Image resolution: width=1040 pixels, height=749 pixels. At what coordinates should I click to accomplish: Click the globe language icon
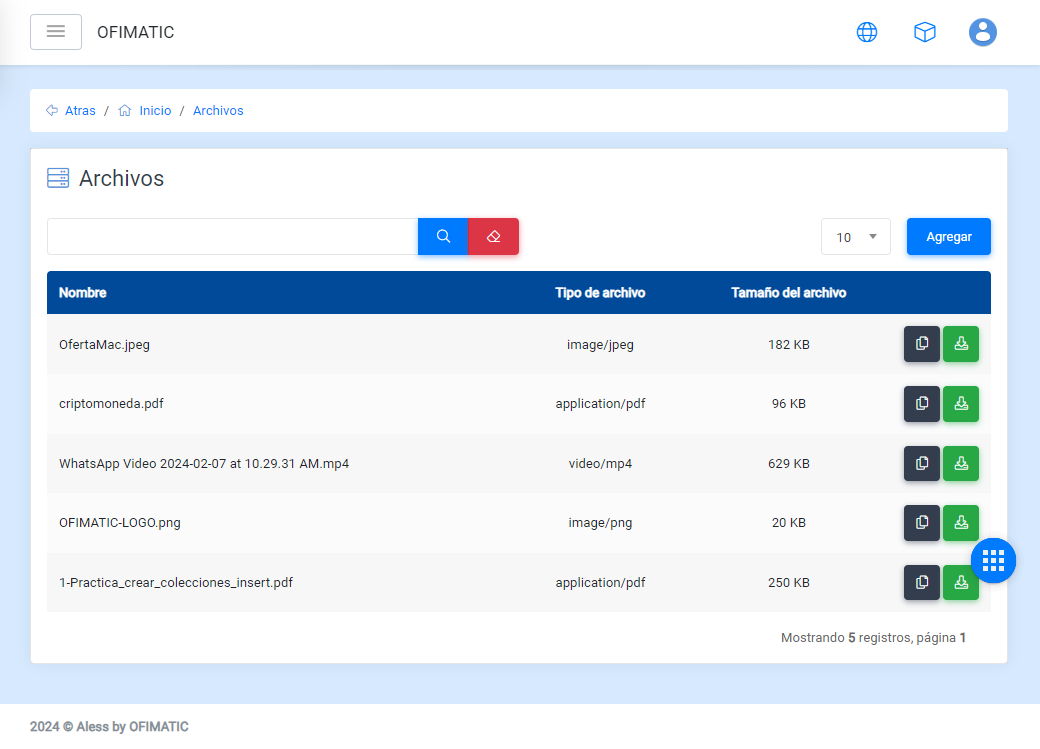[867, 32]
